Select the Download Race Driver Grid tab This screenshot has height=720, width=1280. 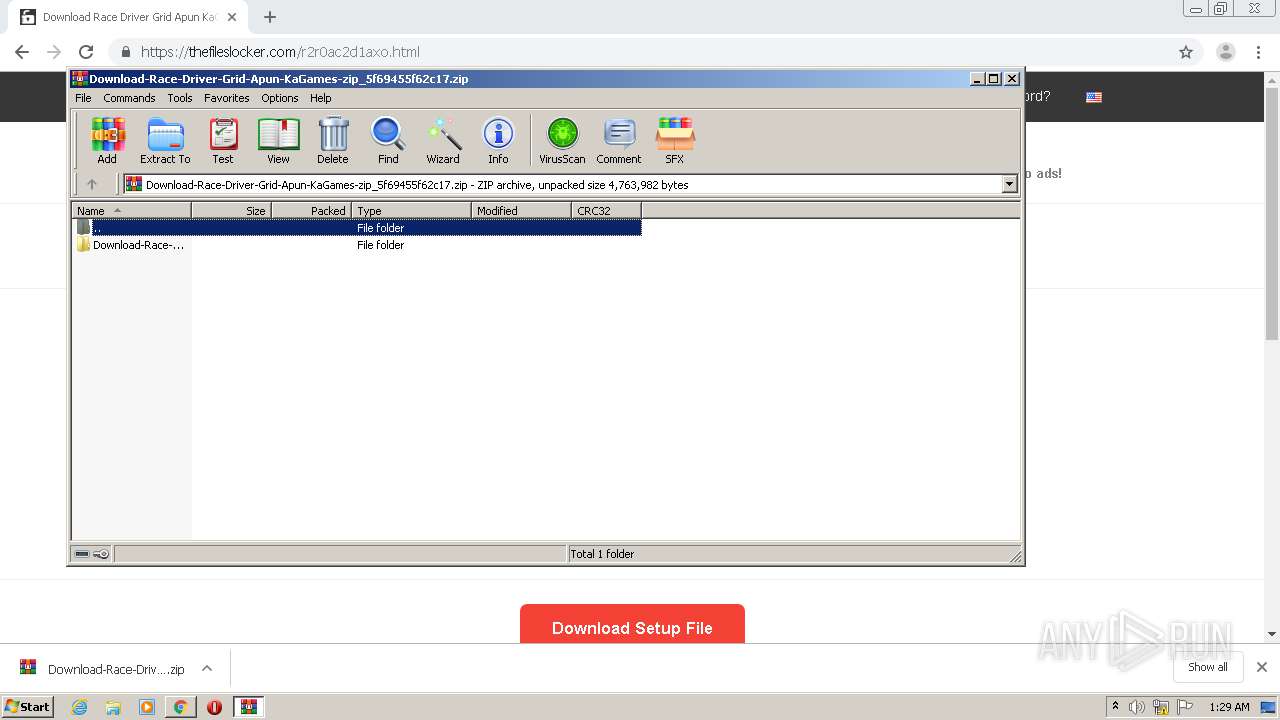pyautogui.click(x=128, y=17)
